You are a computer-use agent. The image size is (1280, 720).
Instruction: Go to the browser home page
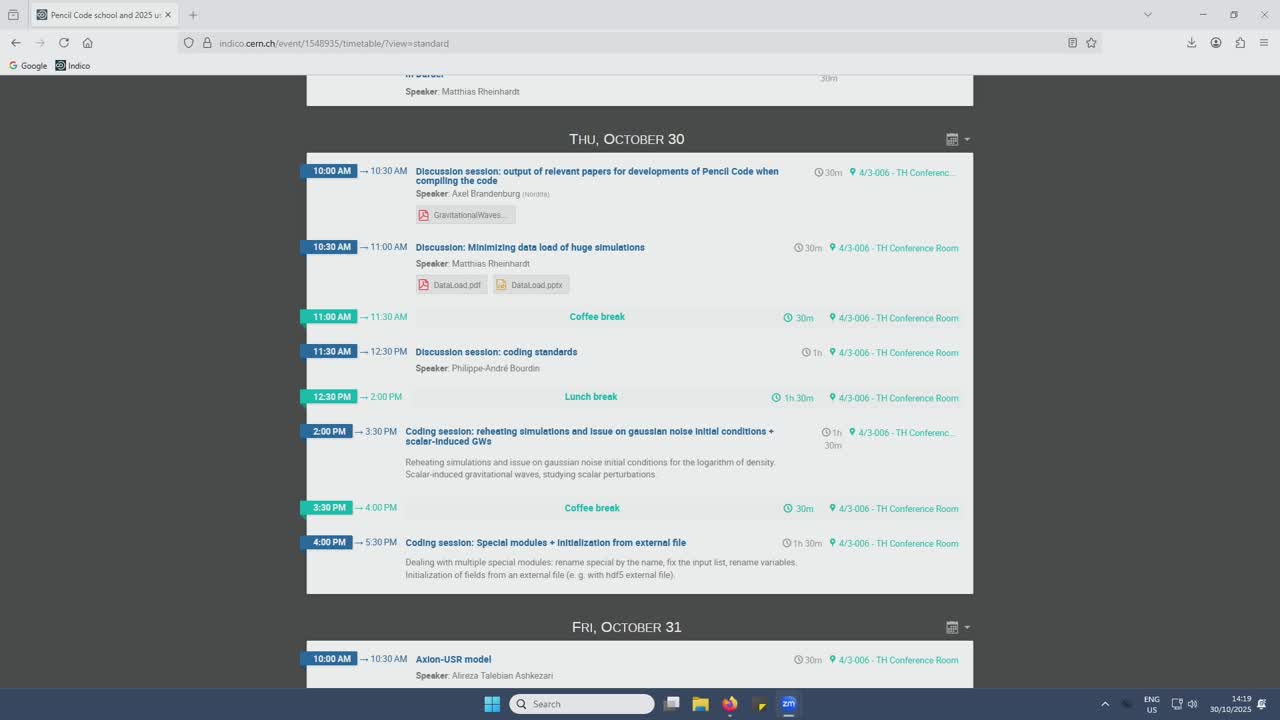pos(88,43)
